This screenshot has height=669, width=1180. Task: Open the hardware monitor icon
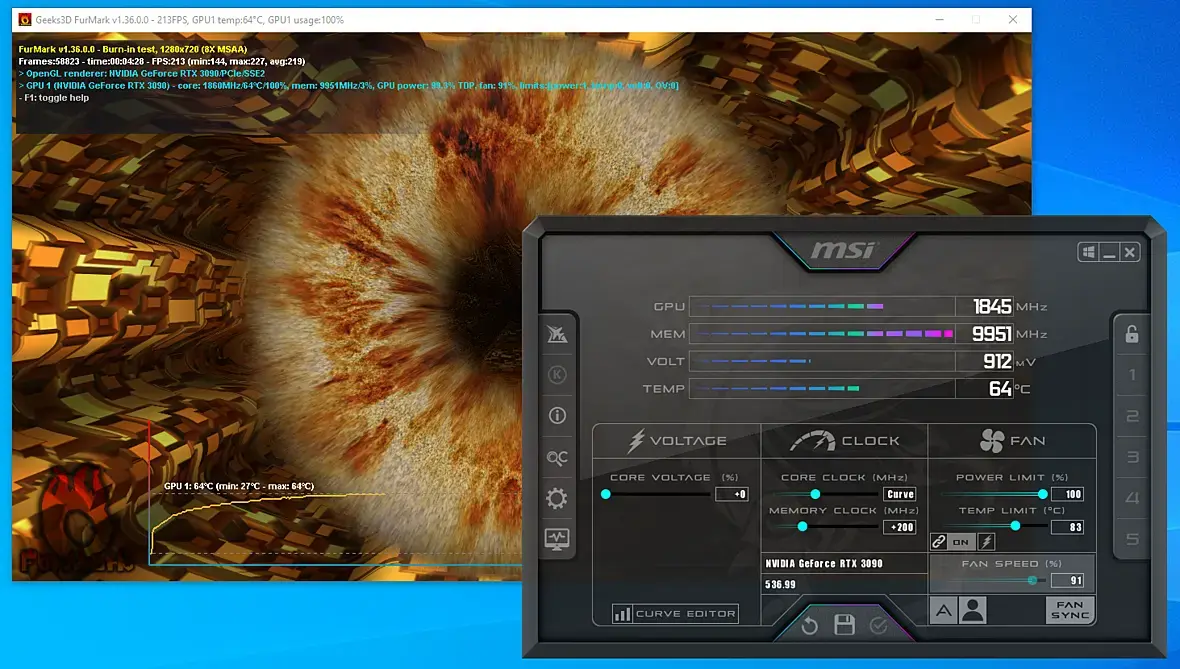tap(557, 539)
